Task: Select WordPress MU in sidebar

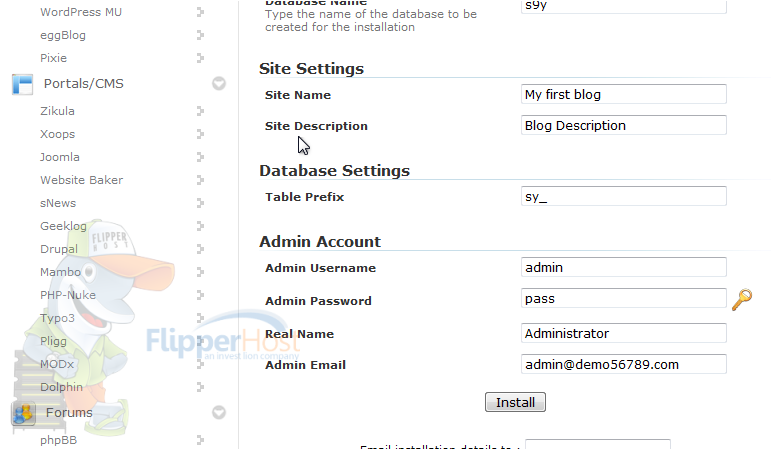Action: [81, 12]
